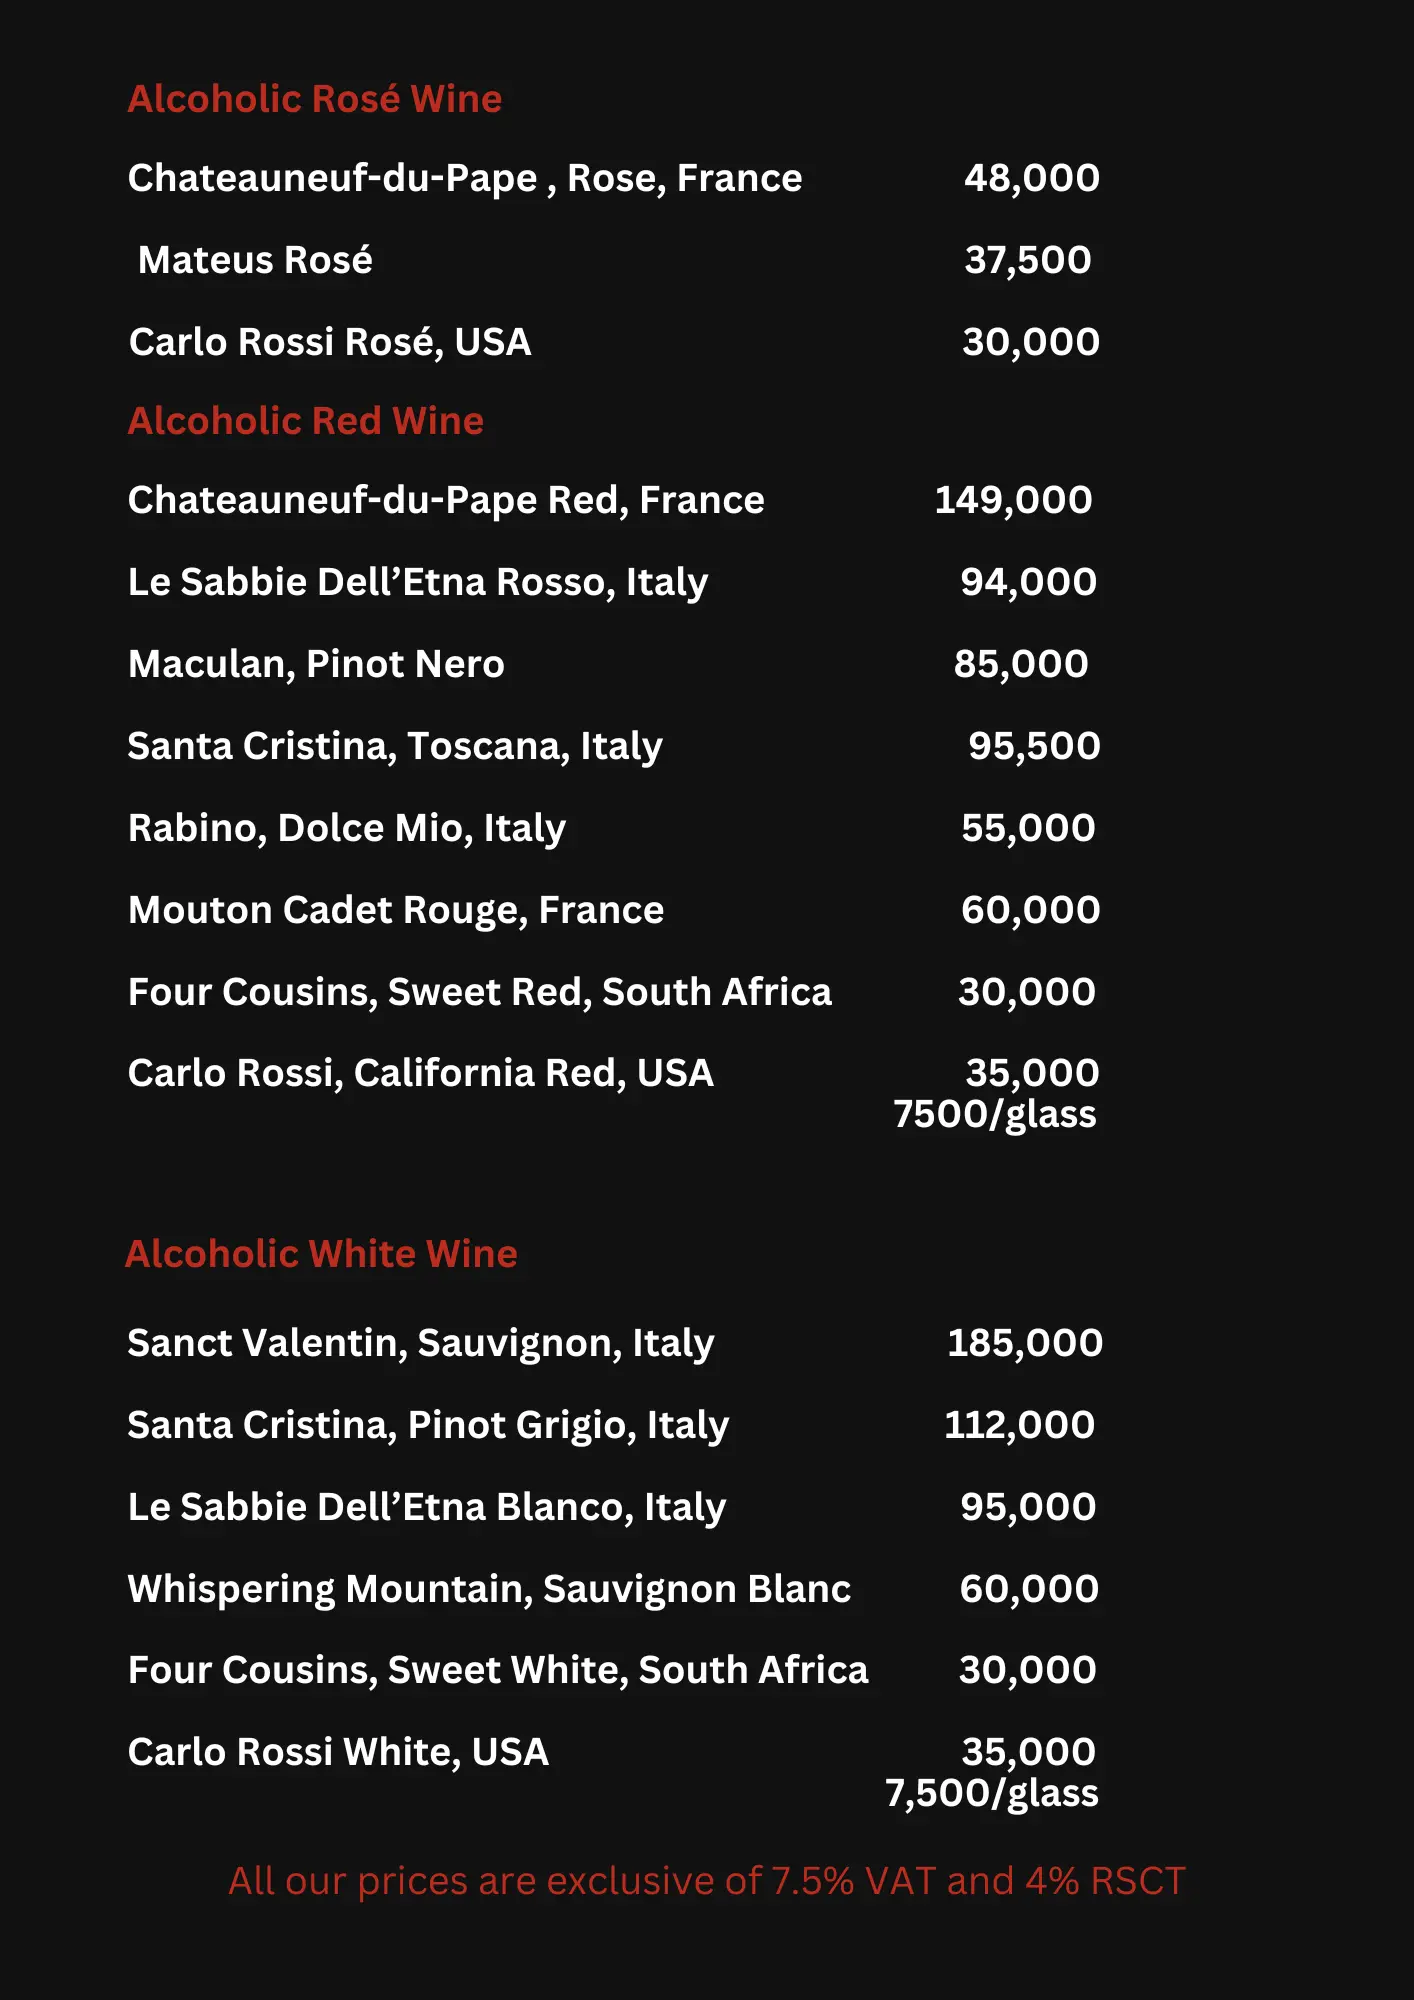Image resolution: width=1414 pixels, height=2000 pixels.
Task: Click the 7500/glass price under California Red
Action: [x=994, y=1114]
